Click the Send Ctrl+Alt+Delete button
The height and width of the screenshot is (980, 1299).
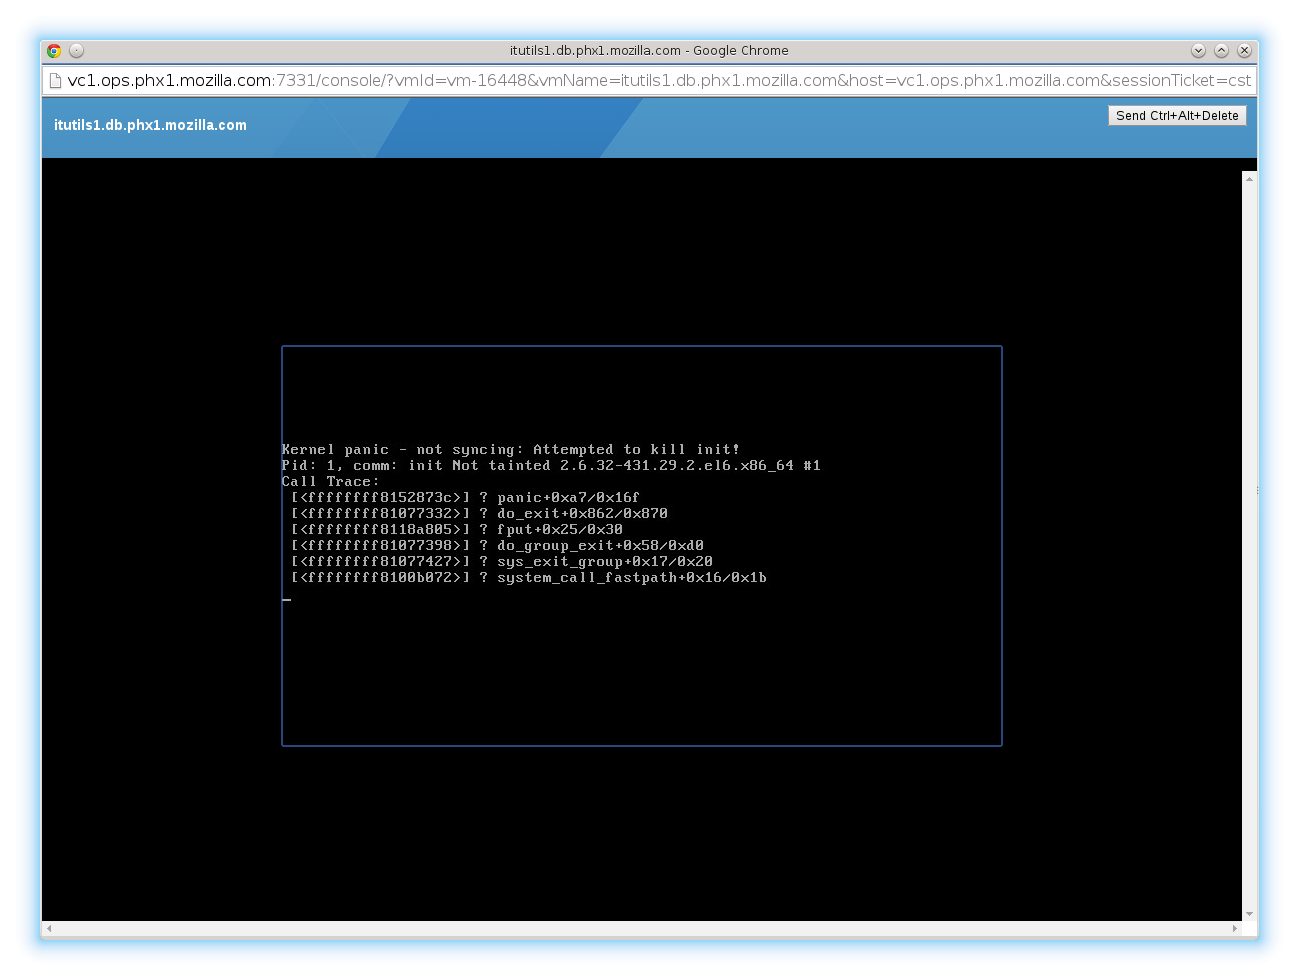(x=1177, y=115)
